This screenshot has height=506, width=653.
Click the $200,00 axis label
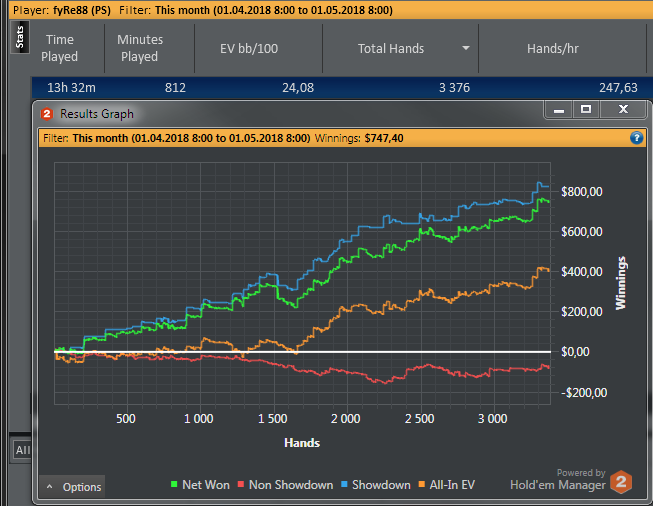pos(581,312)
